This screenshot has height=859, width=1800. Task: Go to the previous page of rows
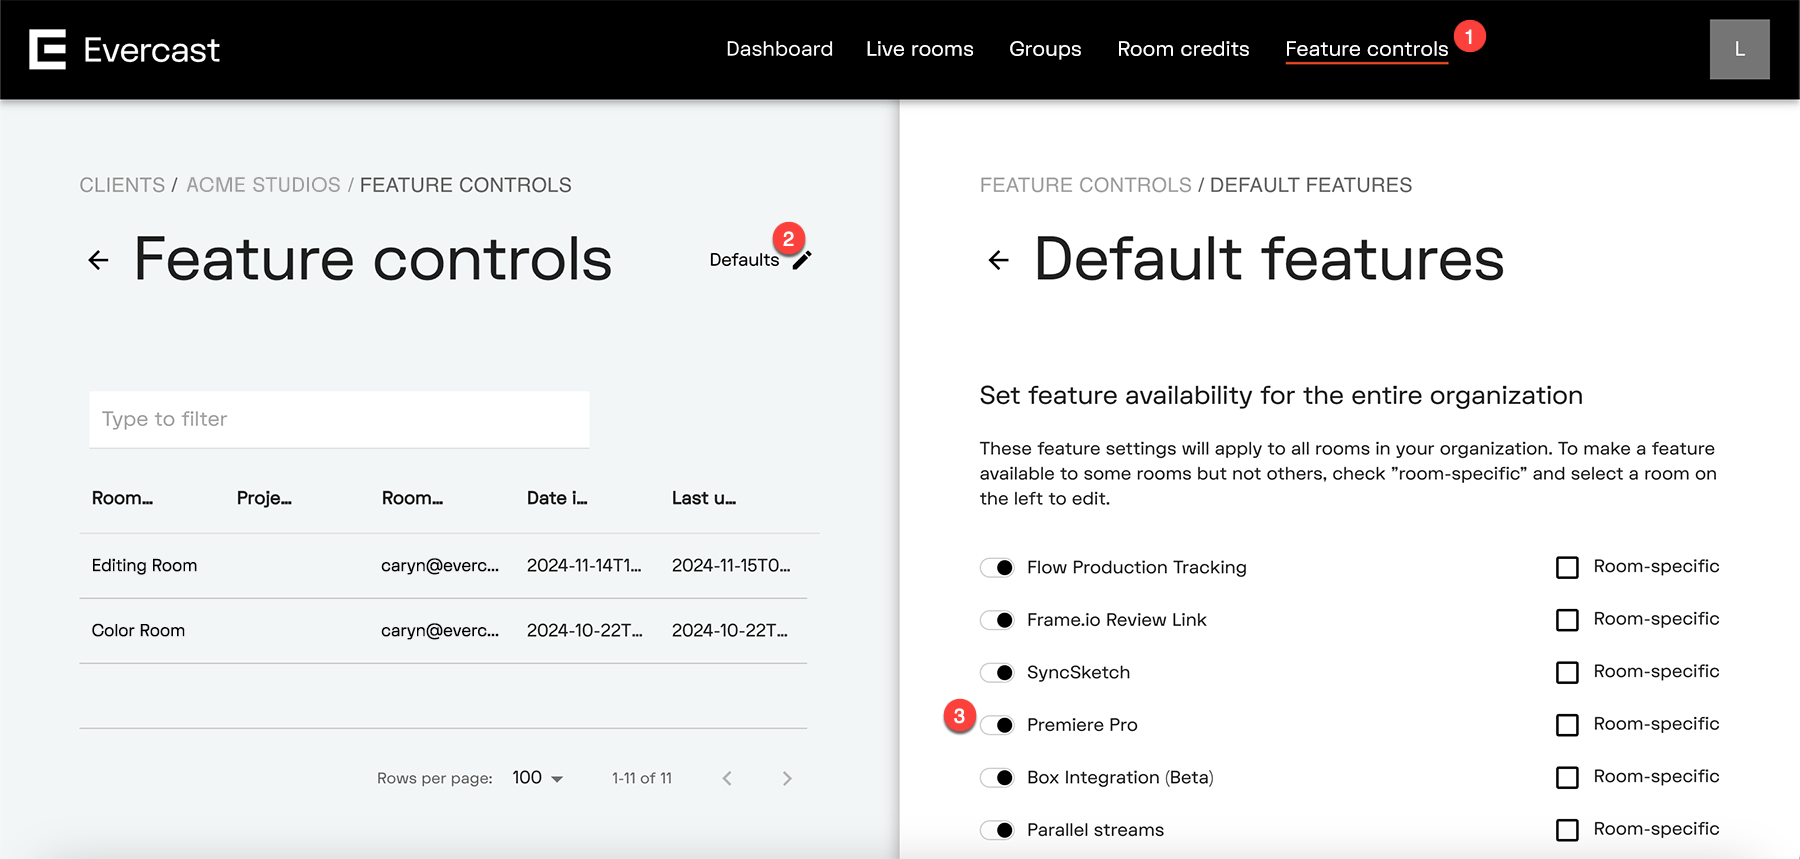(x=727, y=778)
